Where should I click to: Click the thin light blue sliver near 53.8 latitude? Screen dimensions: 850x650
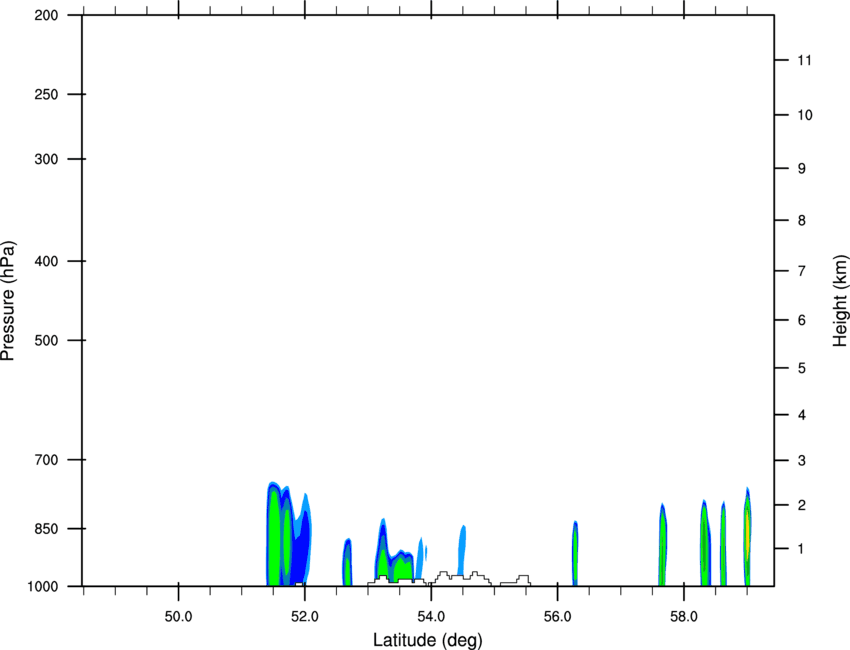[x=420, y=558]
